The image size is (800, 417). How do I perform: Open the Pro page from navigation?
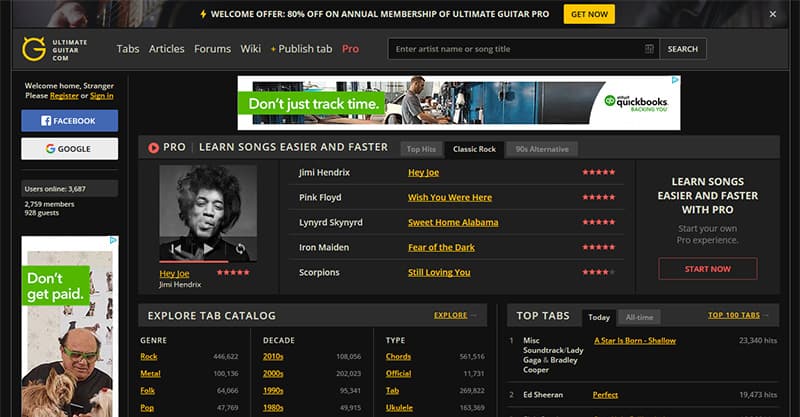click(x=351, y=49)
